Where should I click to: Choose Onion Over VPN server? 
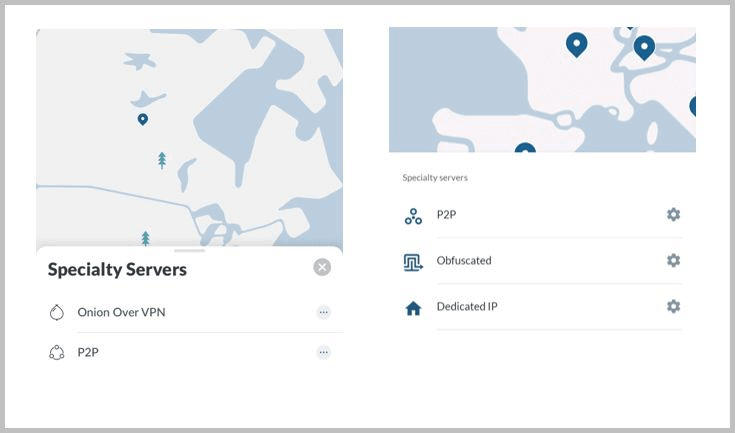(x=121, y=312)
